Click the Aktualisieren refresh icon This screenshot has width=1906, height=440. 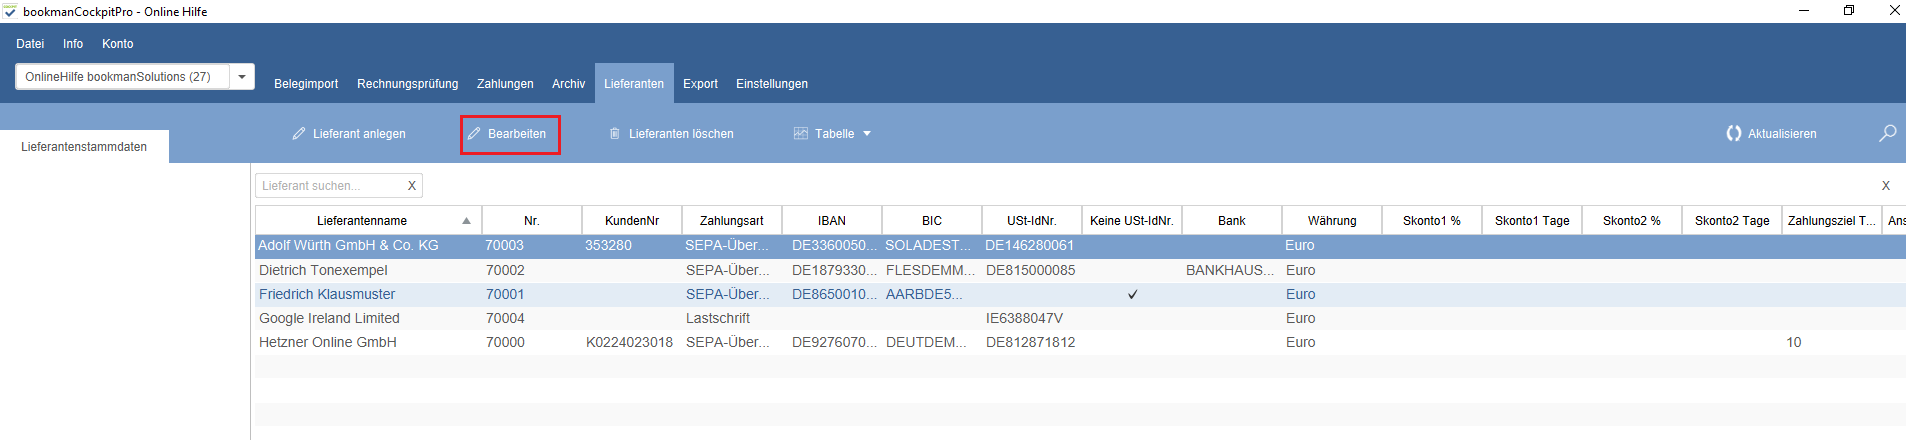click(1733, 133)
